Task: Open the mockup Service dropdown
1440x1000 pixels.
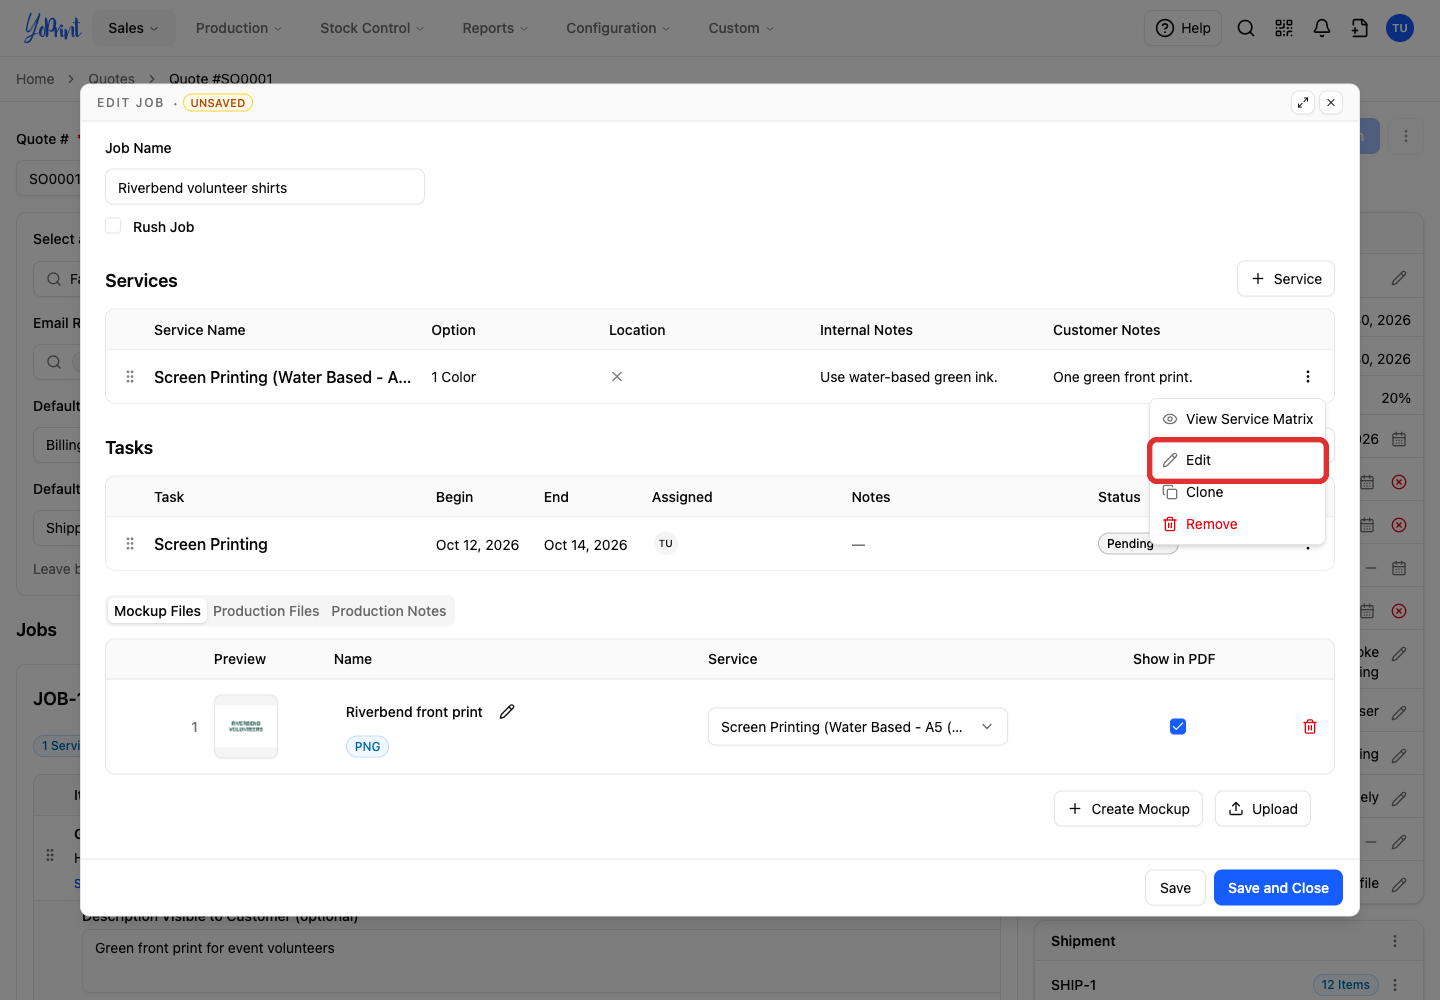Action: pyautogui.click(x=858, y=727)
